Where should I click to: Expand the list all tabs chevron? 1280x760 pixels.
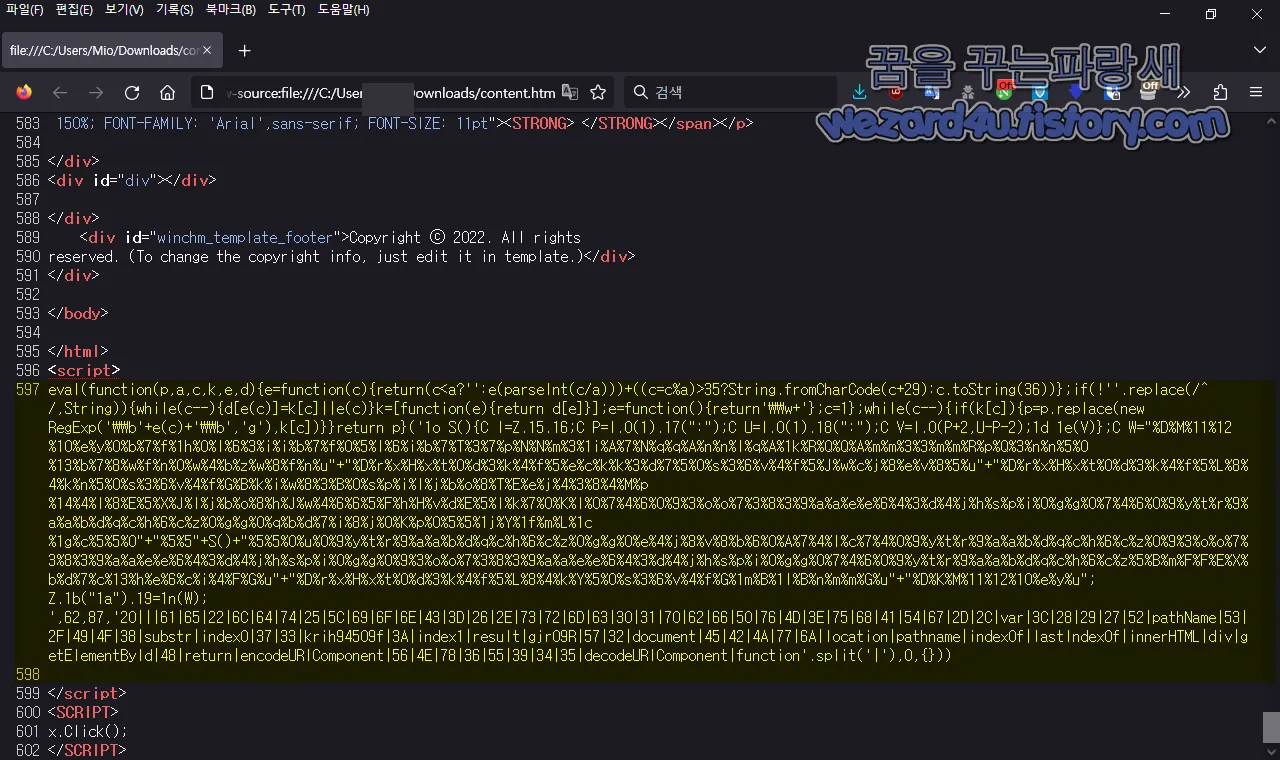click(1260, 50)
